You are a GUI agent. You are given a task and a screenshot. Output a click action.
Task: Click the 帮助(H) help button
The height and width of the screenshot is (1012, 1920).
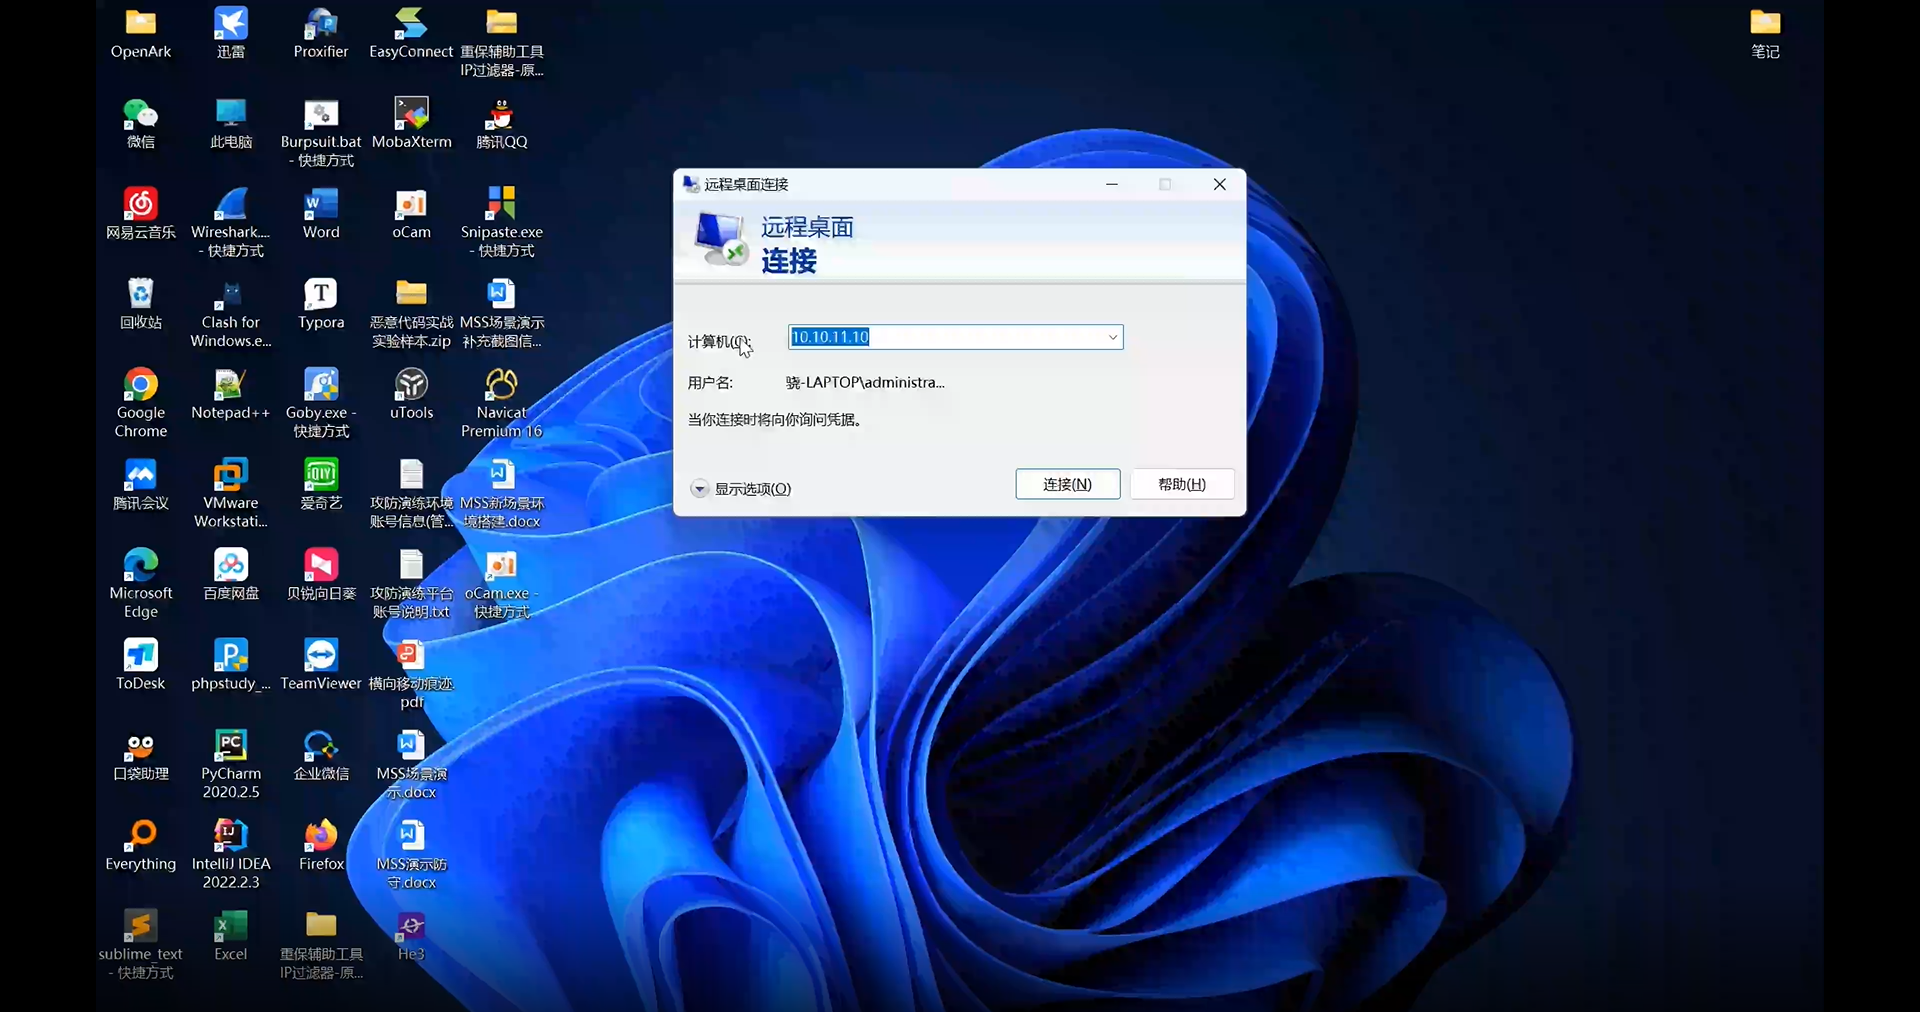[x=1181, y=484]
